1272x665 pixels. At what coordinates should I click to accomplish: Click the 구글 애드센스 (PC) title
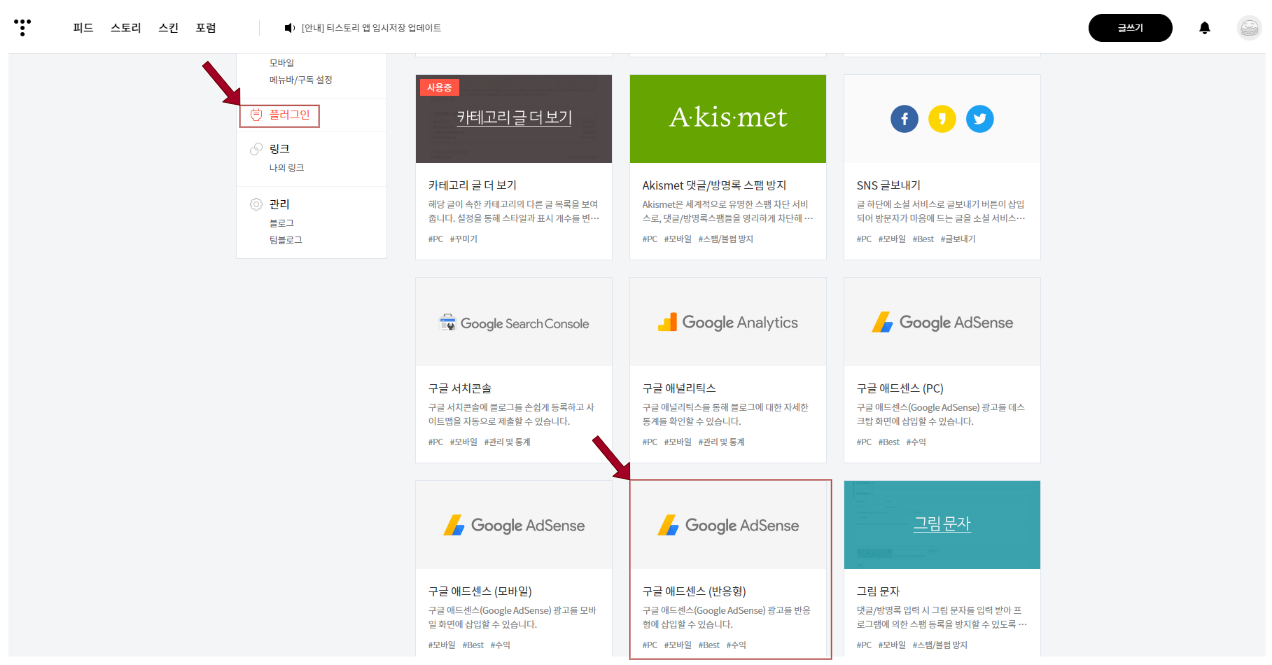900,388
